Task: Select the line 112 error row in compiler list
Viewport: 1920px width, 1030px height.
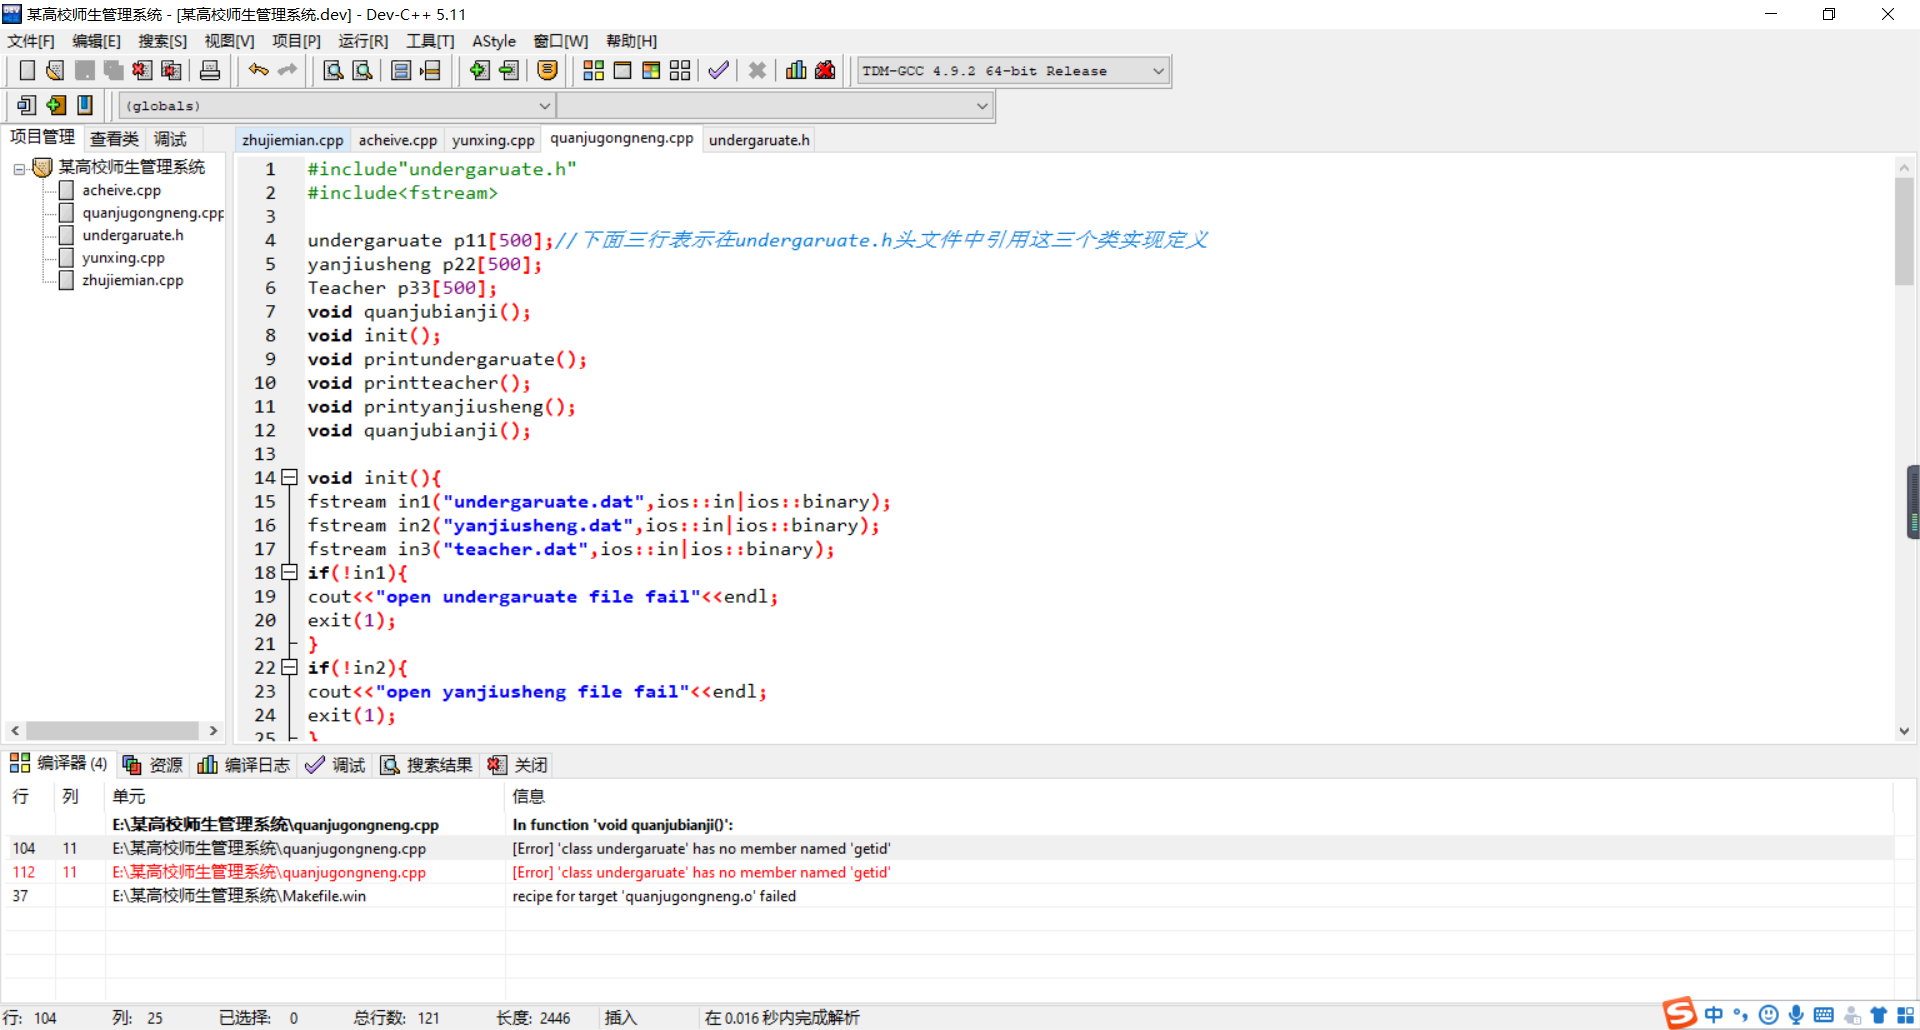Action: (948, 872)
